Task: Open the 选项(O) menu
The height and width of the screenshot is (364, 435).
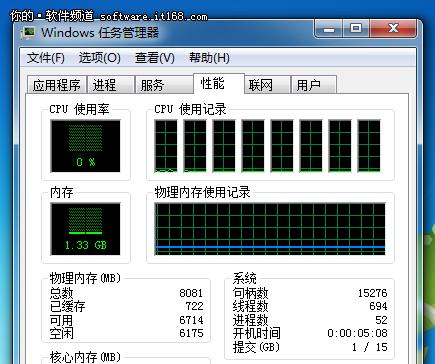Action: point(99,58)
